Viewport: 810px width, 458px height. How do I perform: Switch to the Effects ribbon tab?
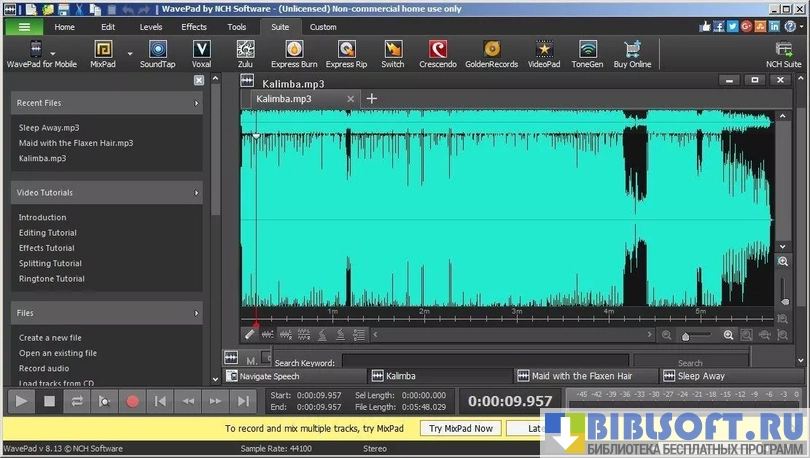point(194,27)
